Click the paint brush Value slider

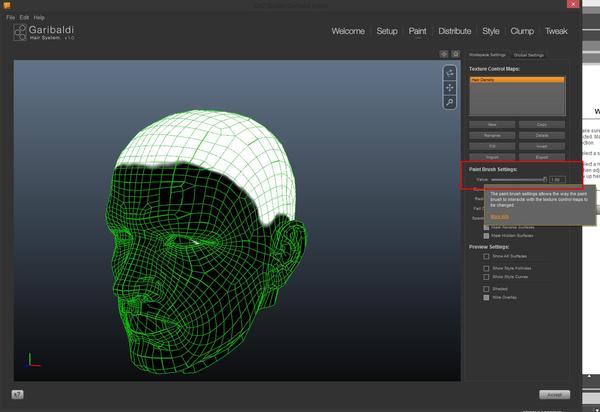pyautogui.click(x=518, y=179)
